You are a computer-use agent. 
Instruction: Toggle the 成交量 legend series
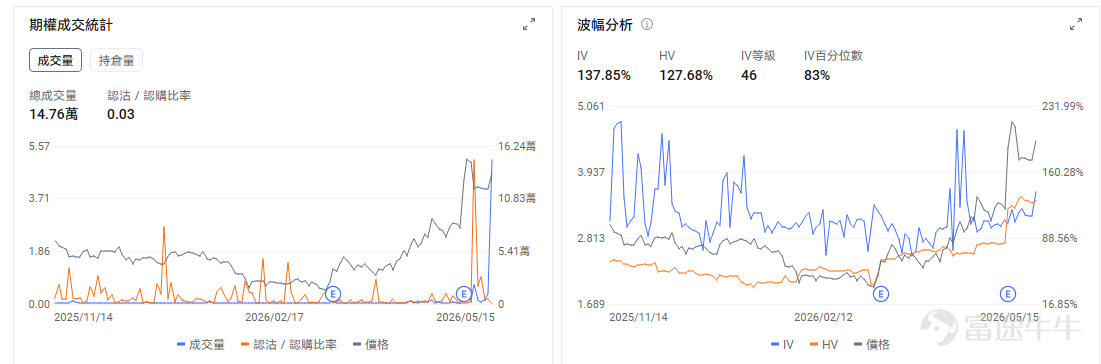click(201, 344)
